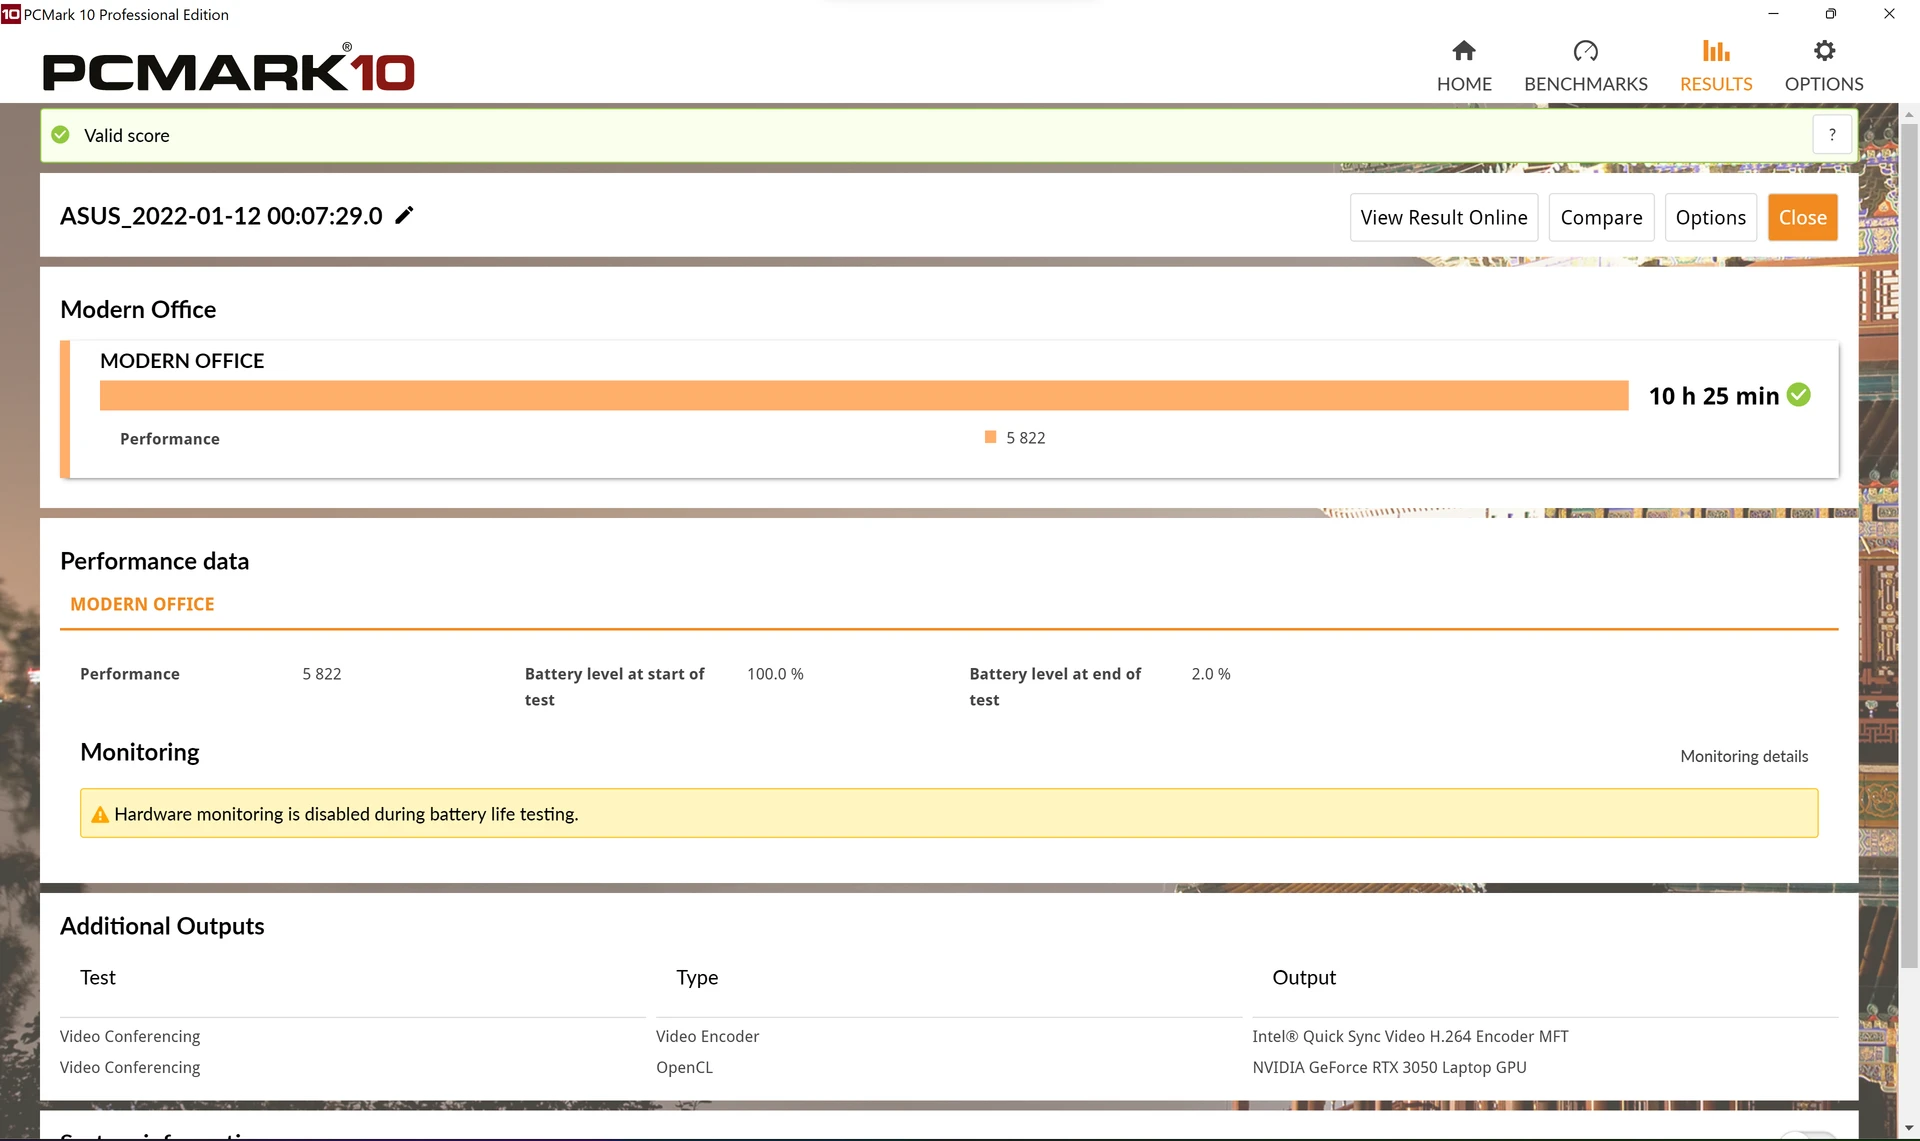1920x1141 pixels.
Task: Restore down the PCMark window
Action: 1830,14
